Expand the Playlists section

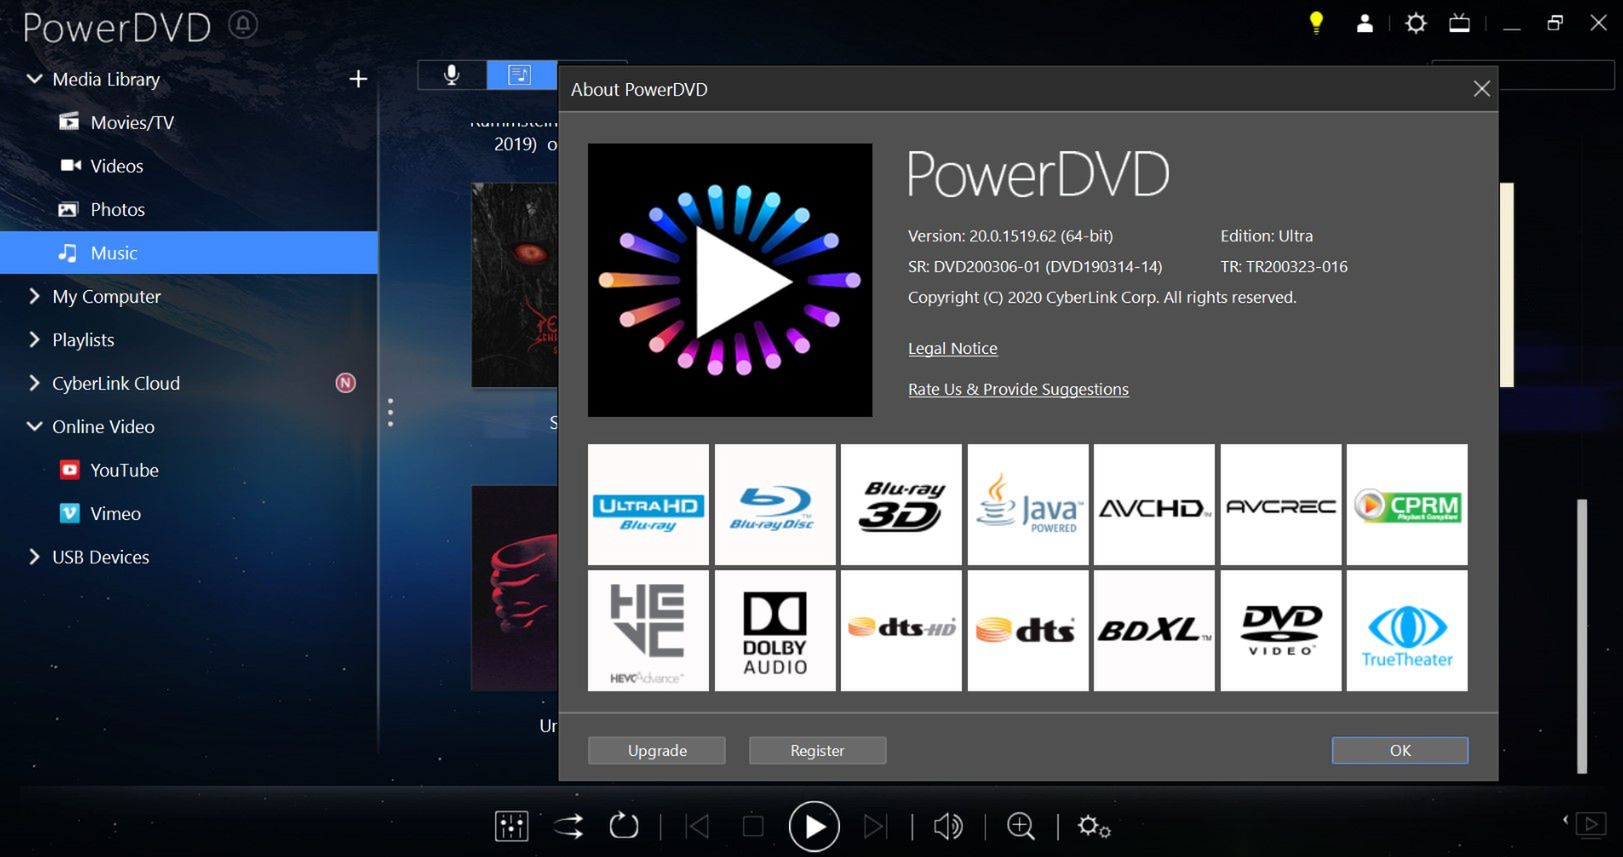coord(34,340)
